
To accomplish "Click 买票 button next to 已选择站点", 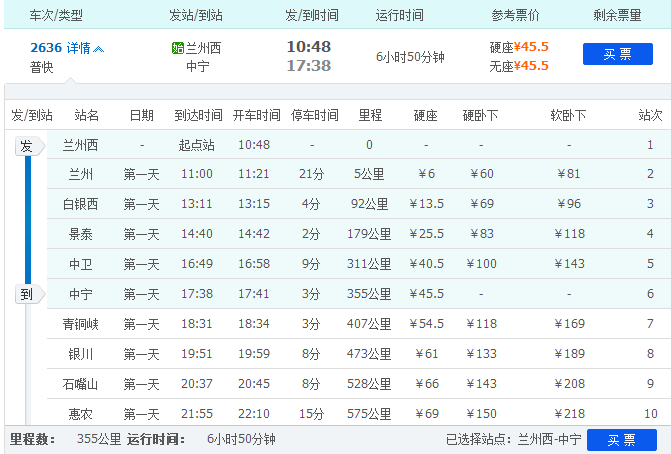I will [621, 439].
